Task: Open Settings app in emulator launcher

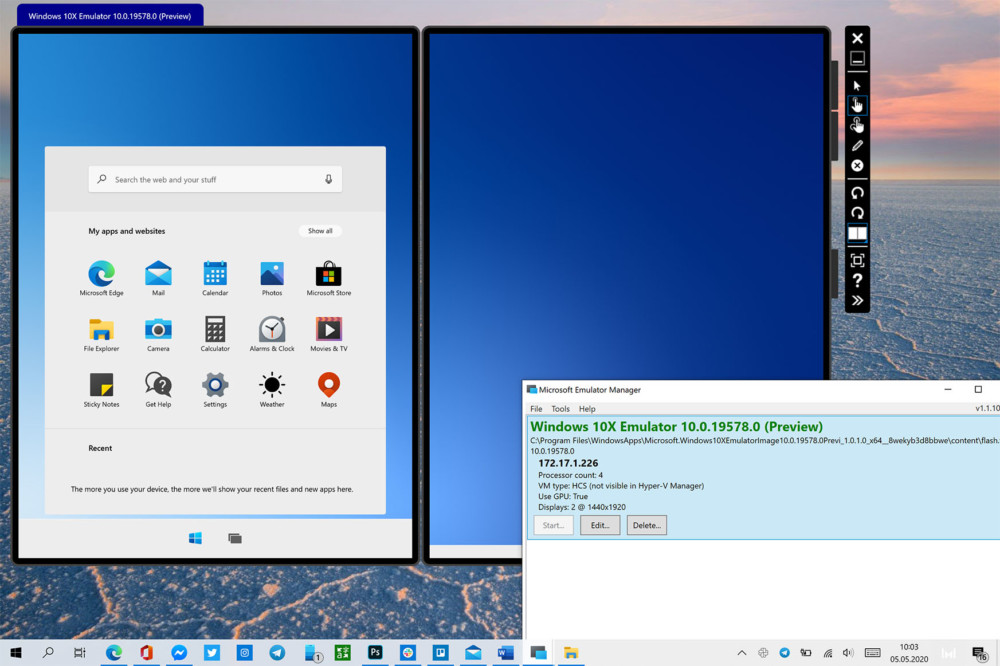Action: click(x=215, y=390)
